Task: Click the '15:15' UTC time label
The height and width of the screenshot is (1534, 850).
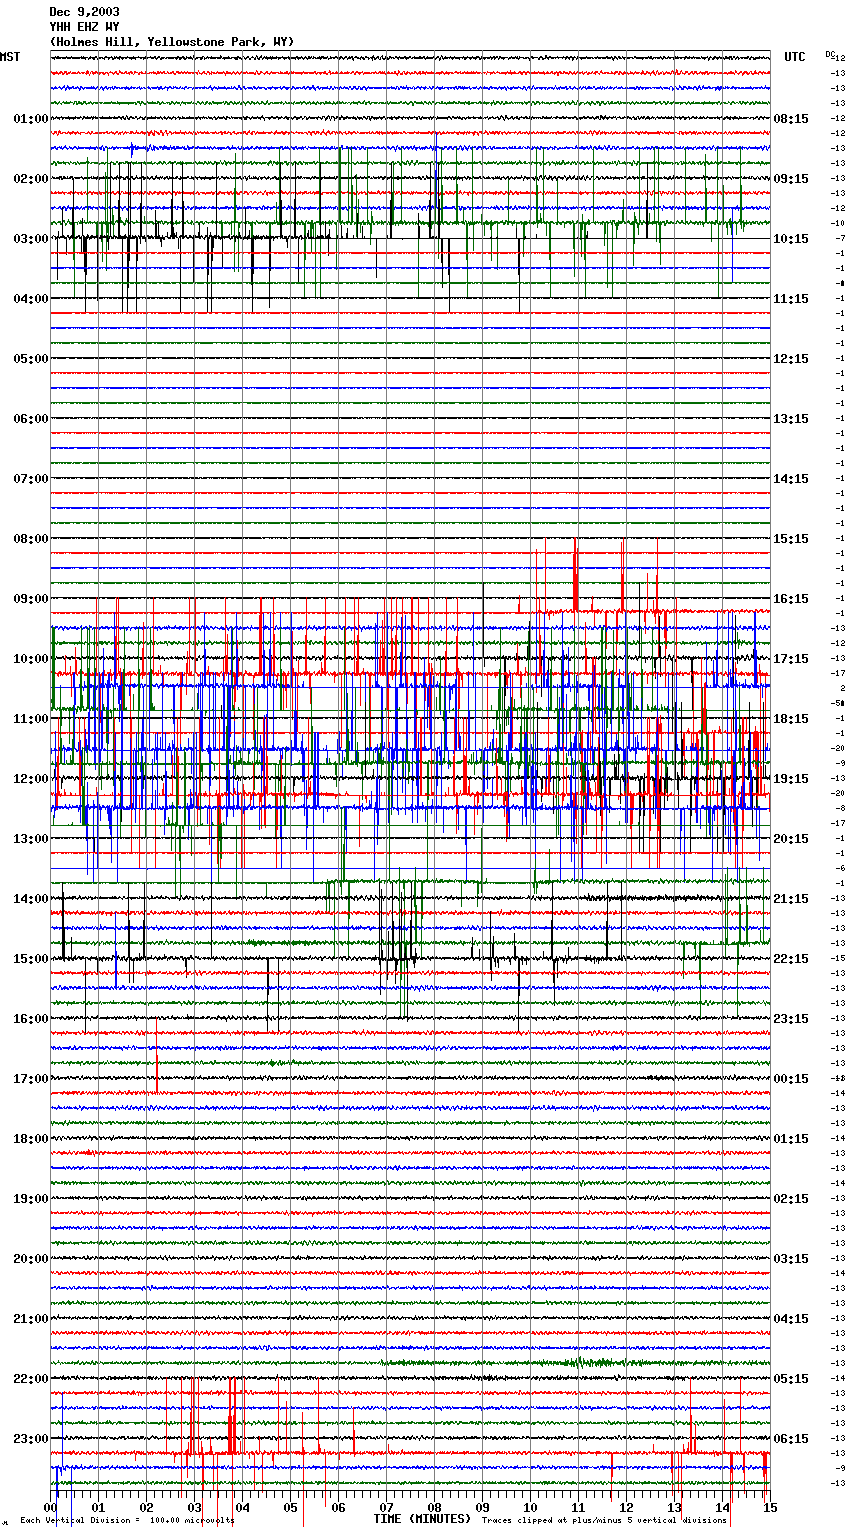Action: tap(791, 539)
